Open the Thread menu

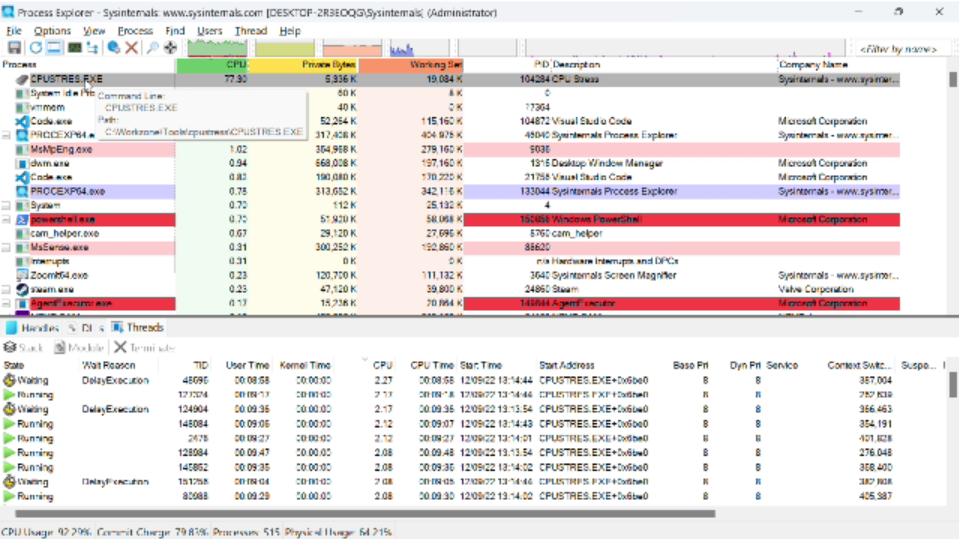(251, 31)
